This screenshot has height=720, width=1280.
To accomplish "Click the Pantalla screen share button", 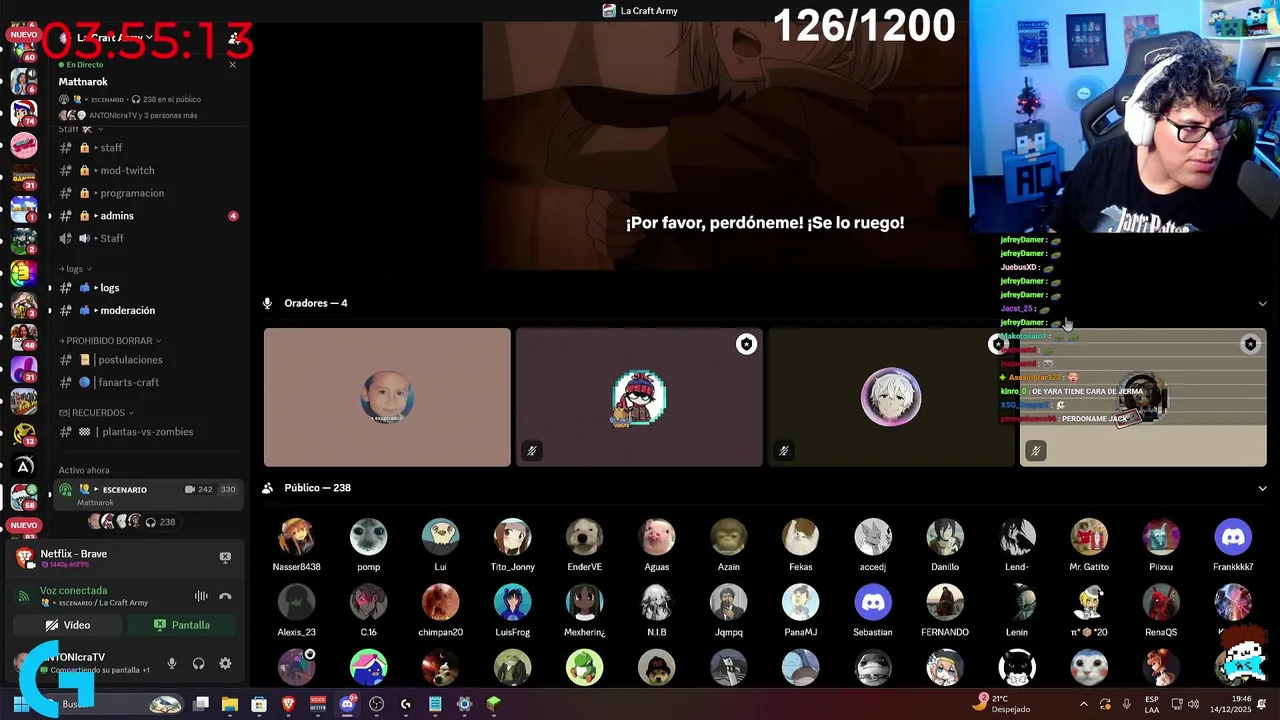I will coord(182,625).
